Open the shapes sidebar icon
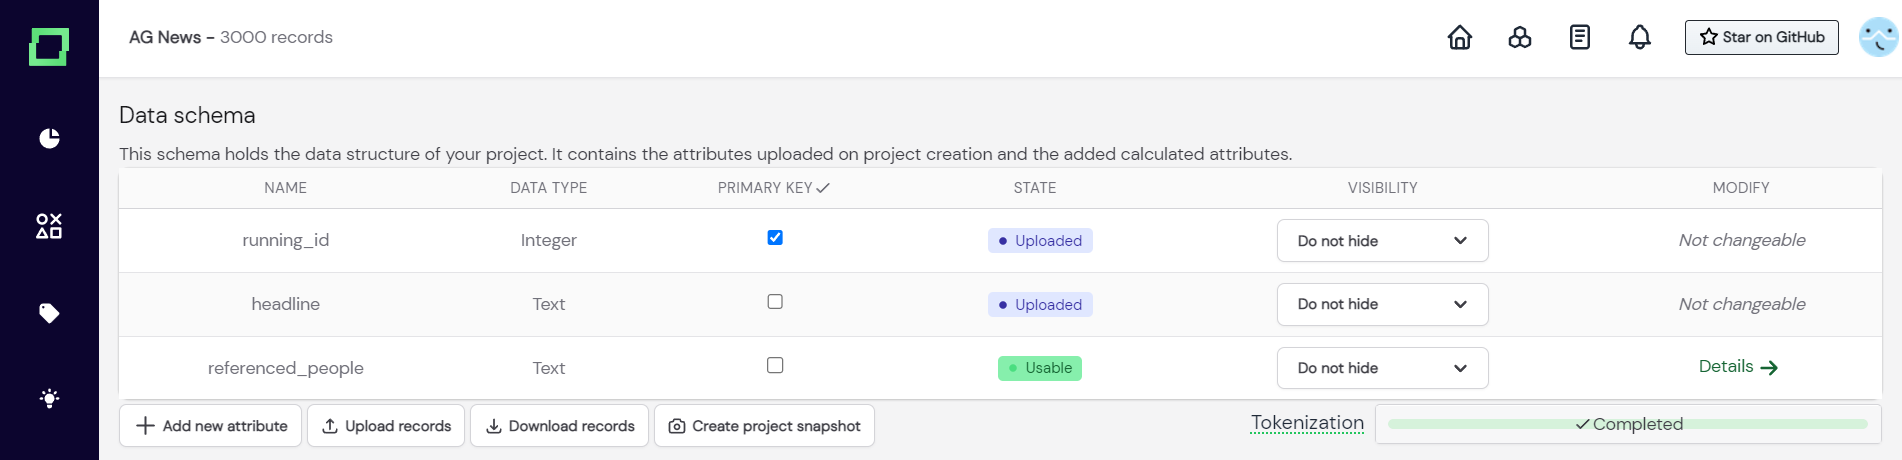1902x460 pixels. (49, 225)
